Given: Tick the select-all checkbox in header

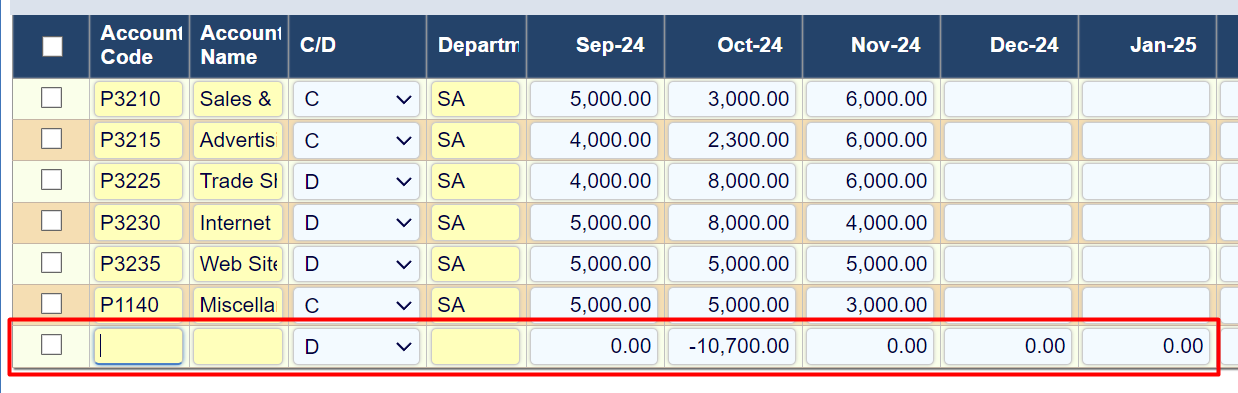Looking at the screenshot, I should [52, 46].
